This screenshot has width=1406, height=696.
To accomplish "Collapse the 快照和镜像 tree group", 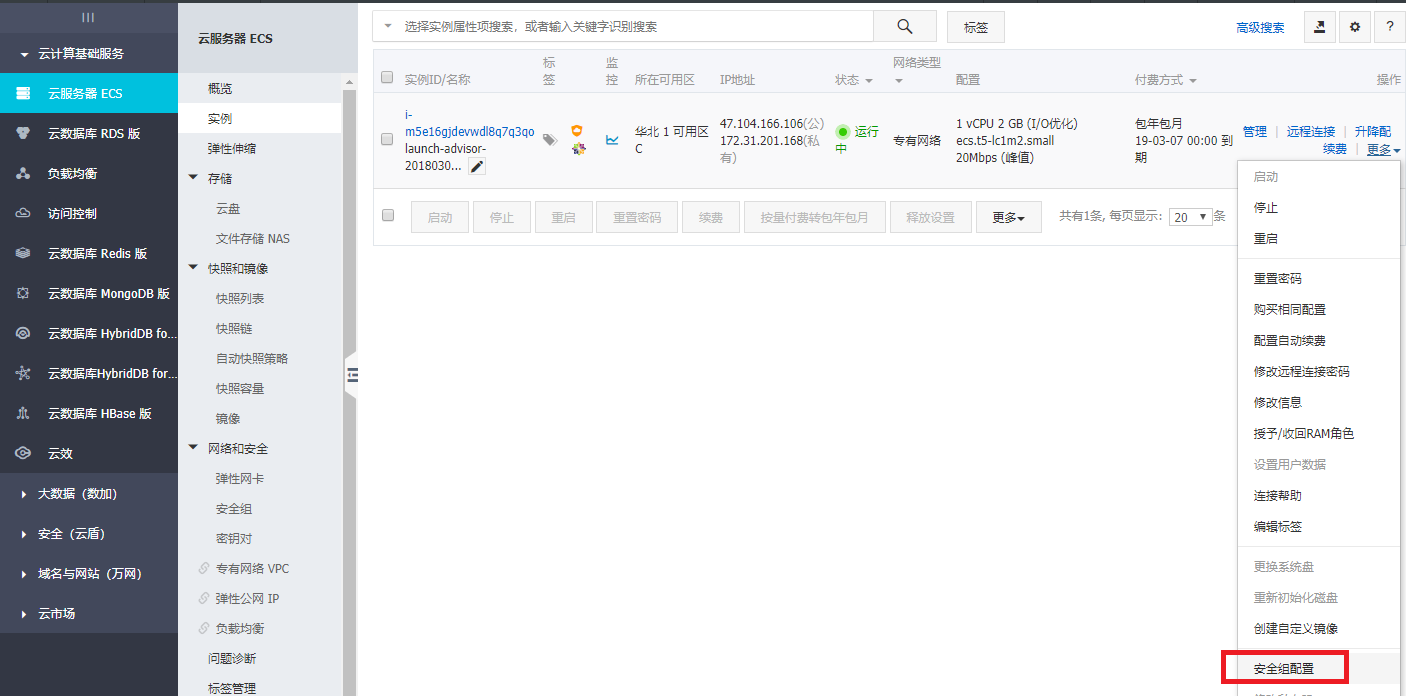I will [193, 268].
